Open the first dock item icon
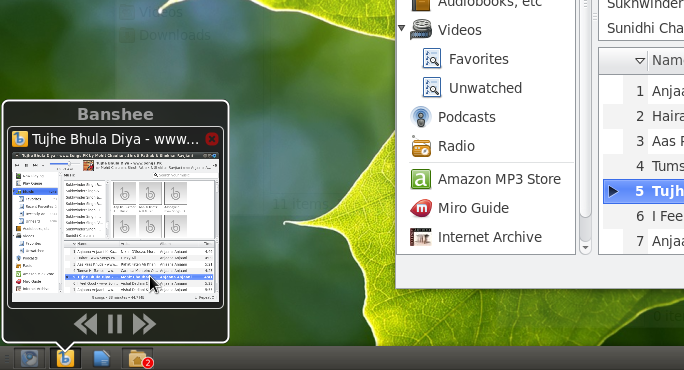The image size is (684, 370). point(30,359)
